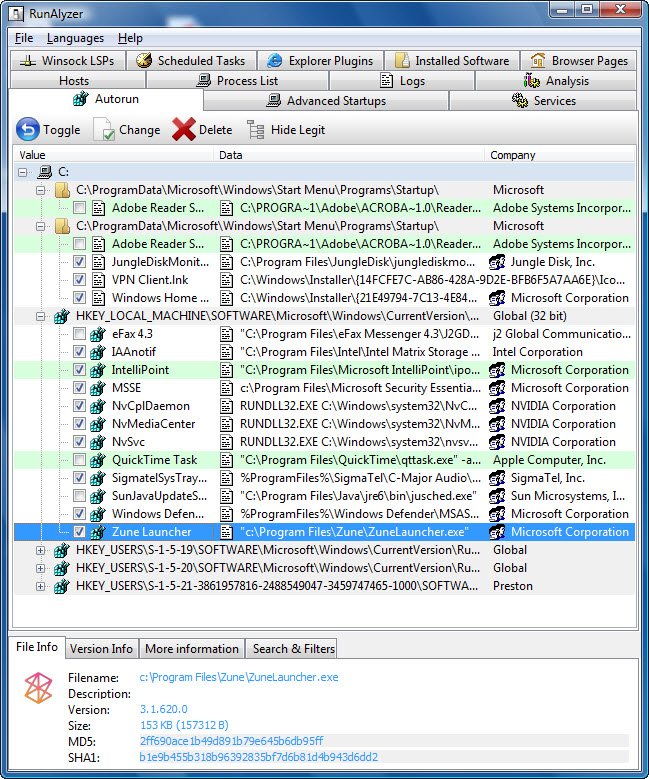
Task: Click the Logs document icon
Action: click(x=386, y=80)
